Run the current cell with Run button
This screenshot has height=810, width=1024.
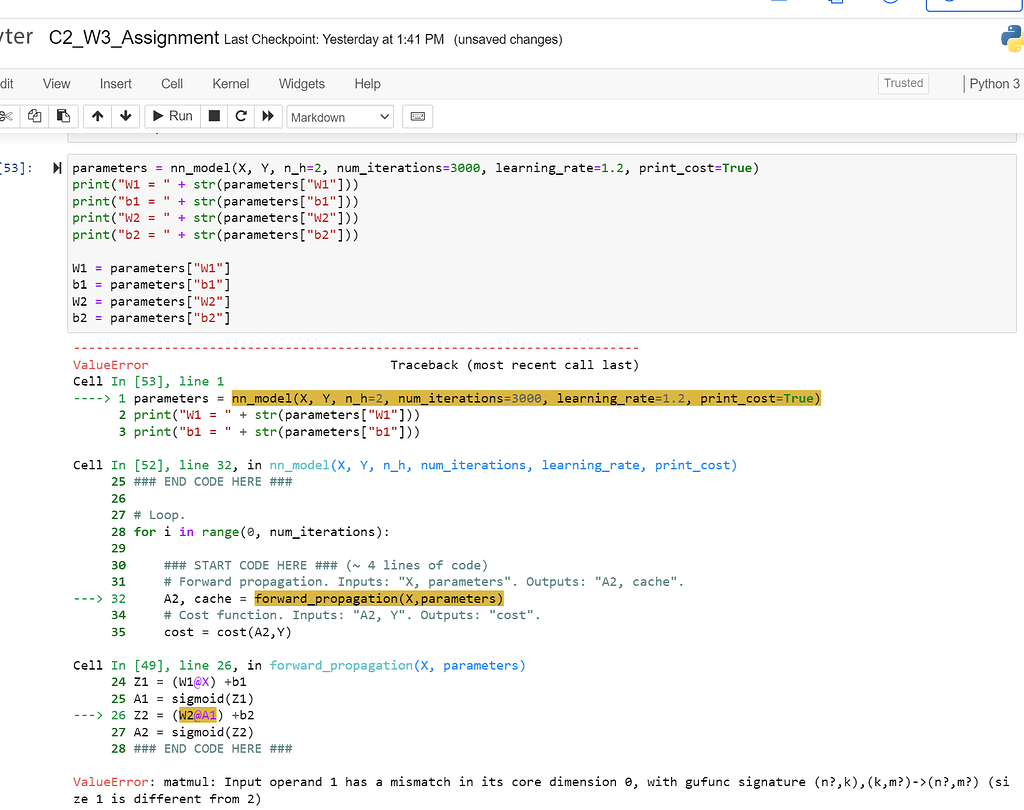coord(171,116)
